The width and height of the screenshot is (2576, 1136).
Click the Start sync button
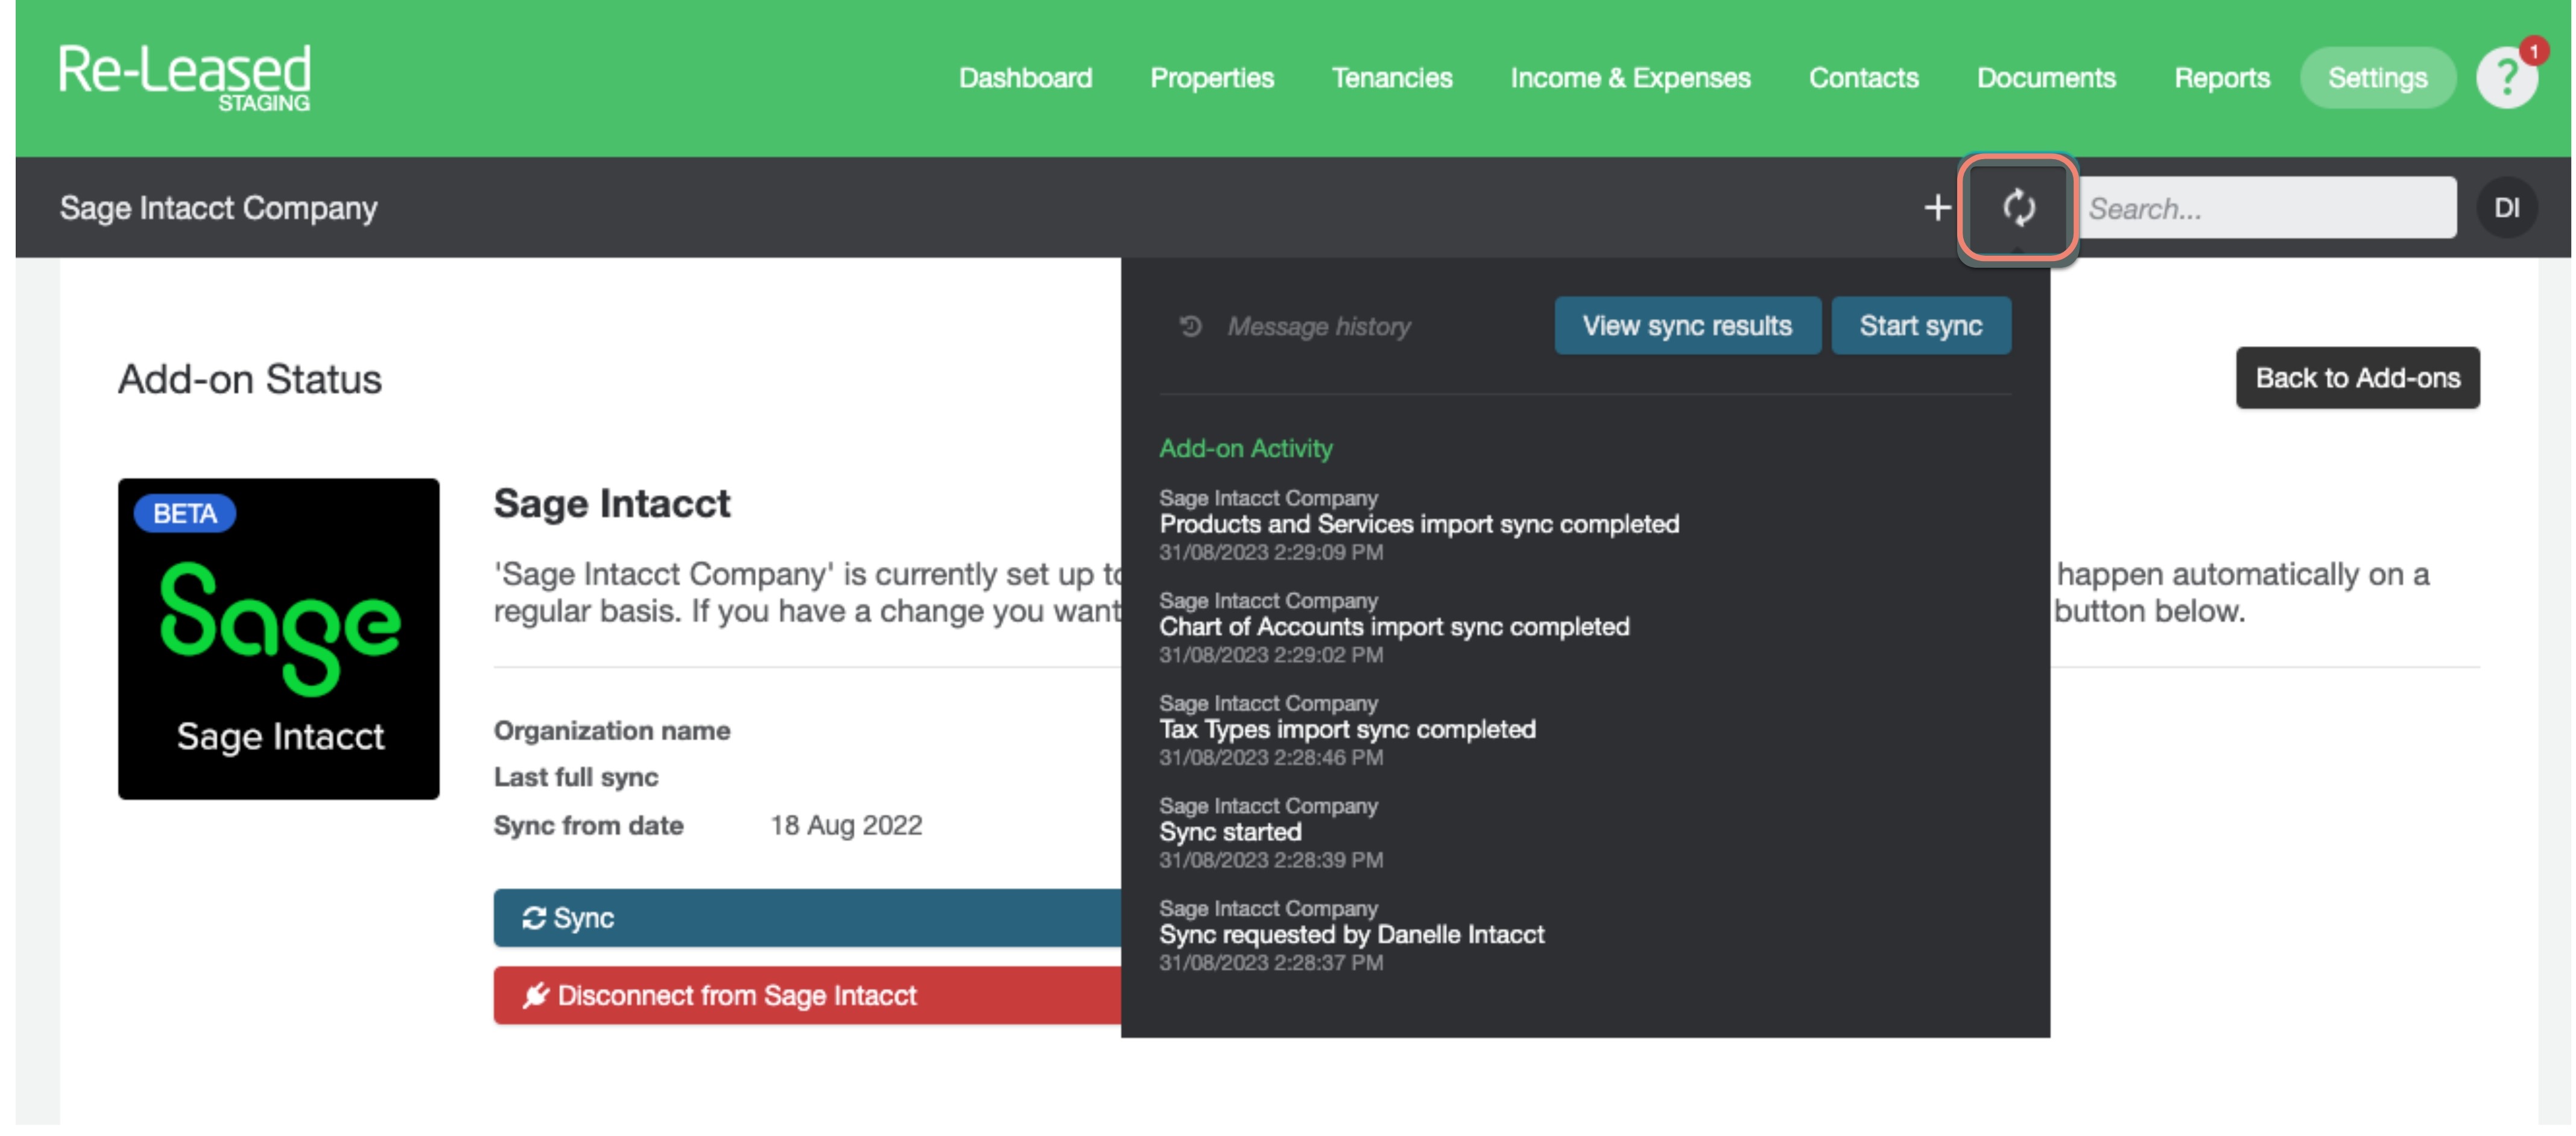pyautogui.click(x=1920, y=326)
